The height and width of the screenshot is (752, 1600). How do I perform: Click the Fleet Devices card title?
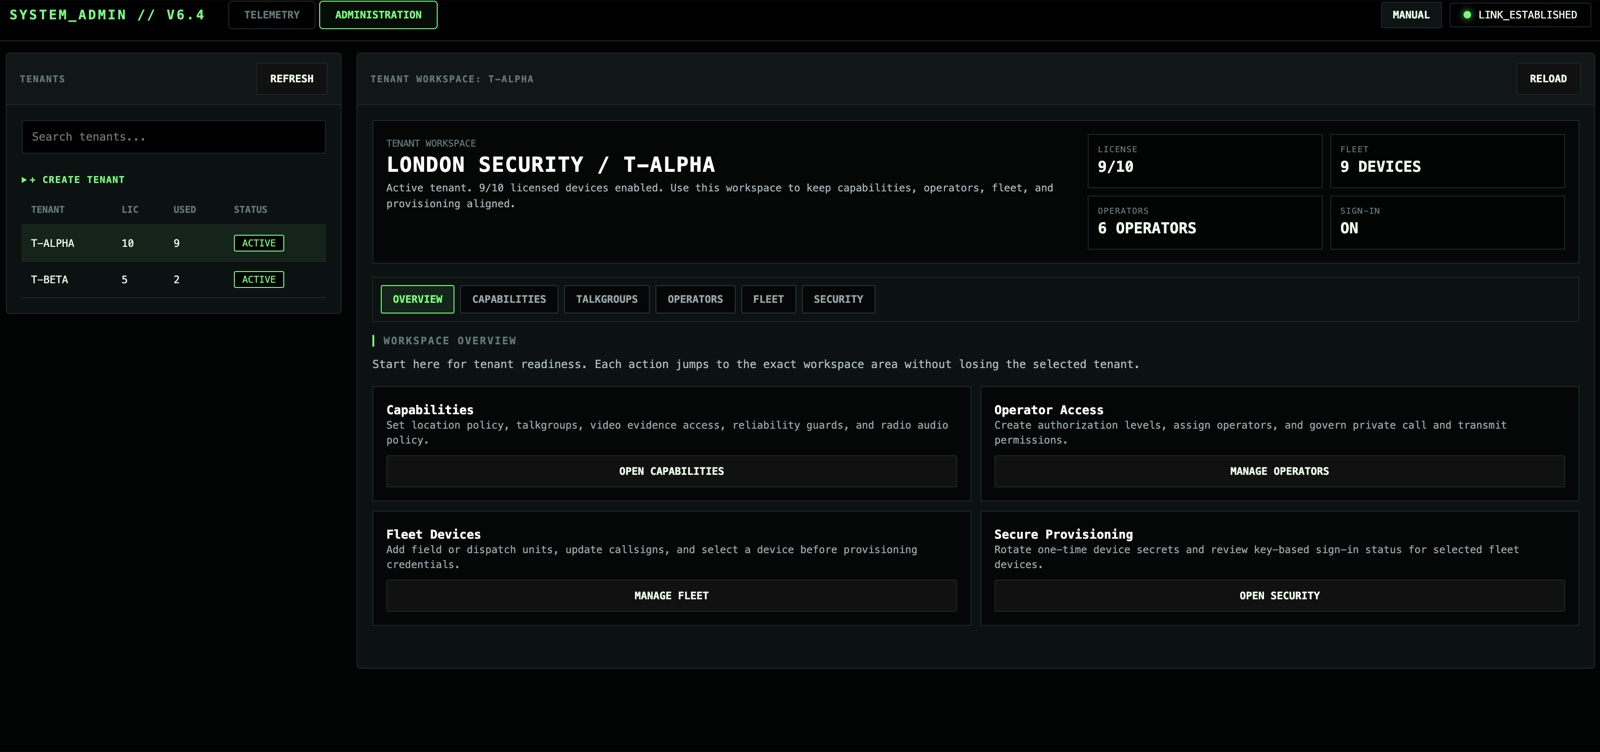pyautogui.click(x=434, y=535)
